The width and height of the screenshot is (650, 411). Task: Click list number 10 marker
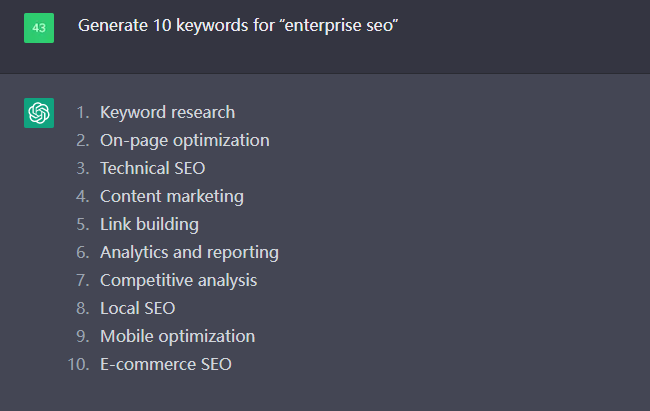78,365
